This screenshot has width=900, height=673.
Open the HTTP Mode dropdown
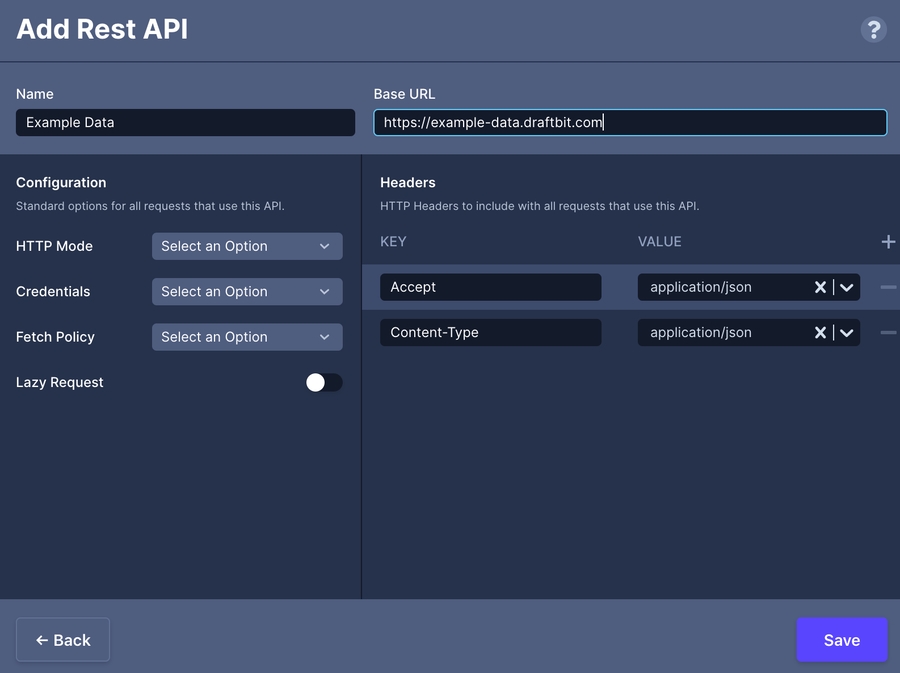[x=247, y=246]
